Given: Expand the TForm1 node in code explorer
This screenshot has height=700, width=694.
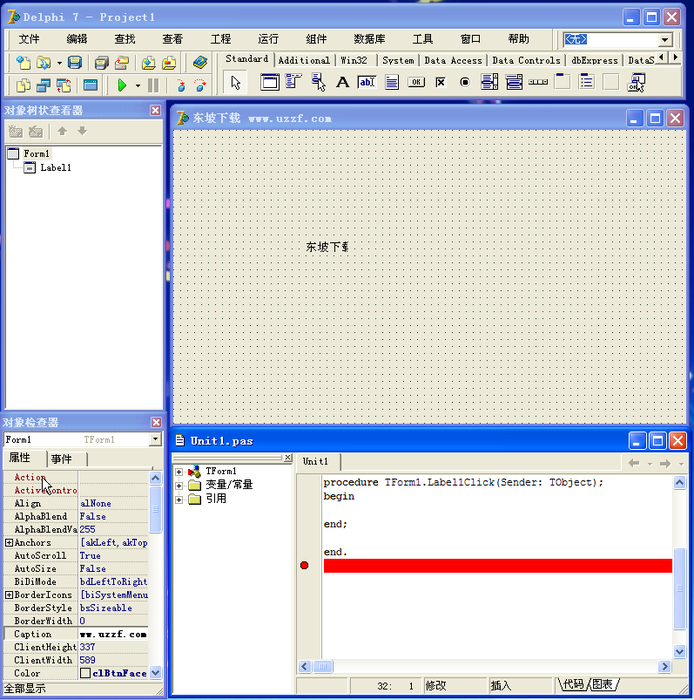Looking at the screenshot, I should (x=179, y=472).
